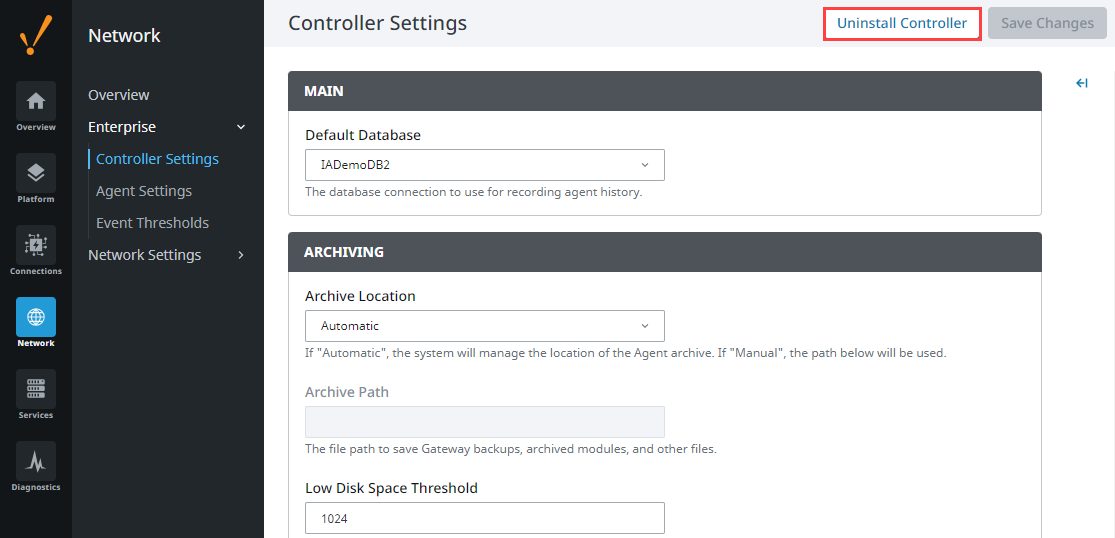Open the Services server icon
Image resolution: width=1115 pixels, height=538 pixels.
(36, 389)
